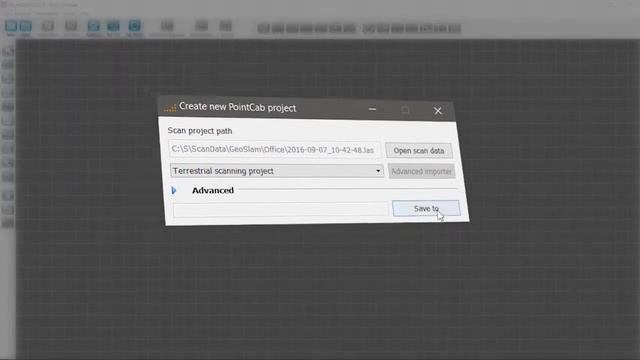Minimize the Create new PointCab project dialog
The width and height of the screenshot is (640, 360).
point(372,109)
